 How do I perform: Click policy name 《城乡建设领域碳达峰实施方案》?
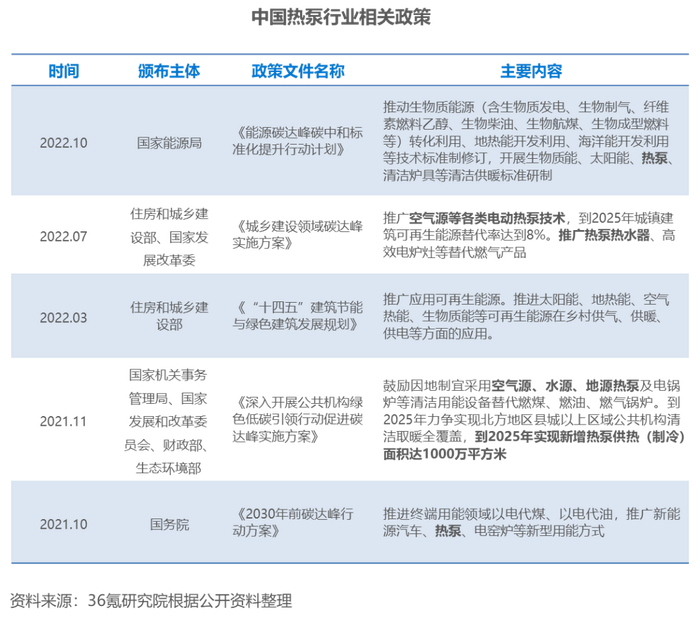tap(297, 234)
